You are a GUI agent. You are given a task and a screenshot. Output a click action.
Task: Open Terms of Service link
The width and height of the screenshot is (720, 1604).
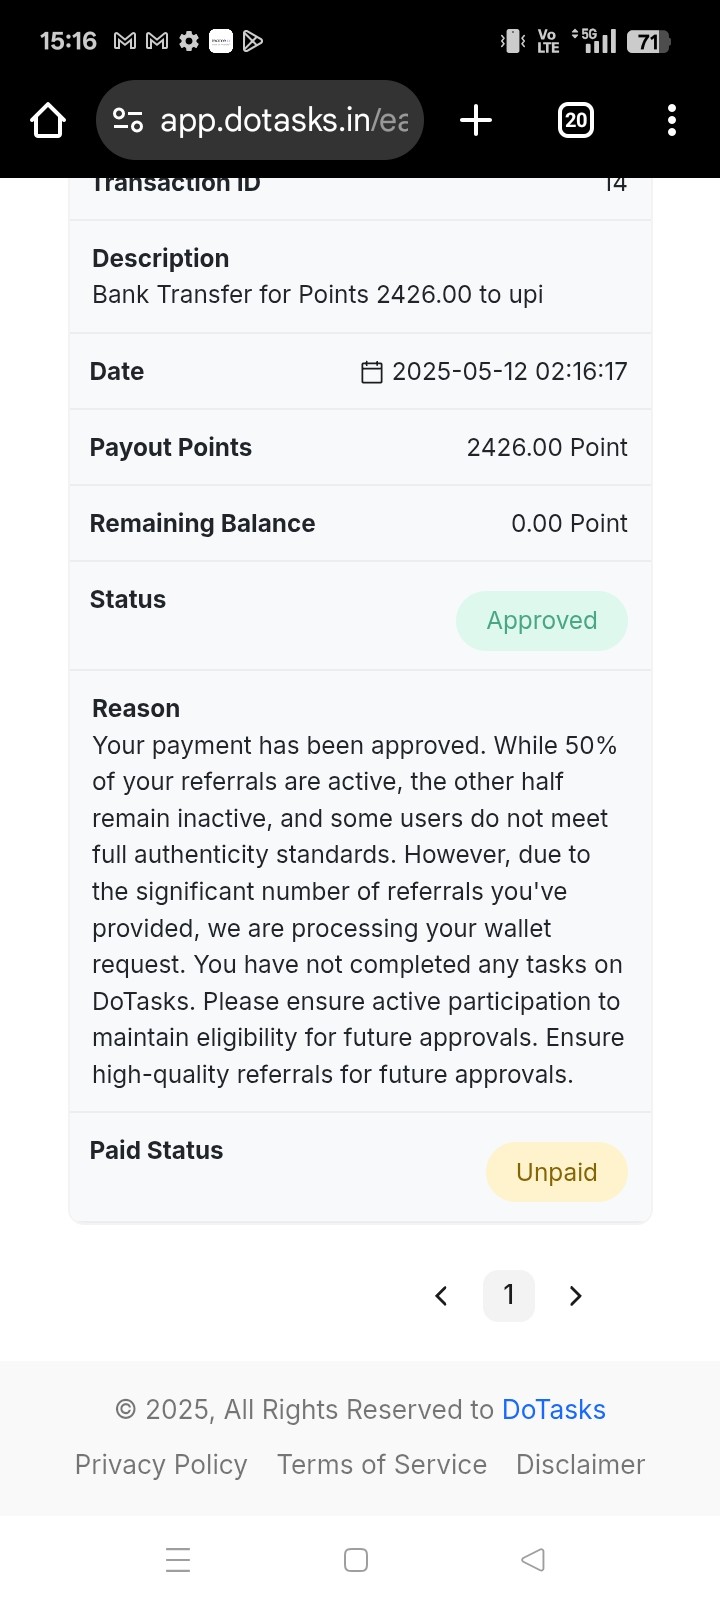pyautogui.click(x=382, y=1464)
